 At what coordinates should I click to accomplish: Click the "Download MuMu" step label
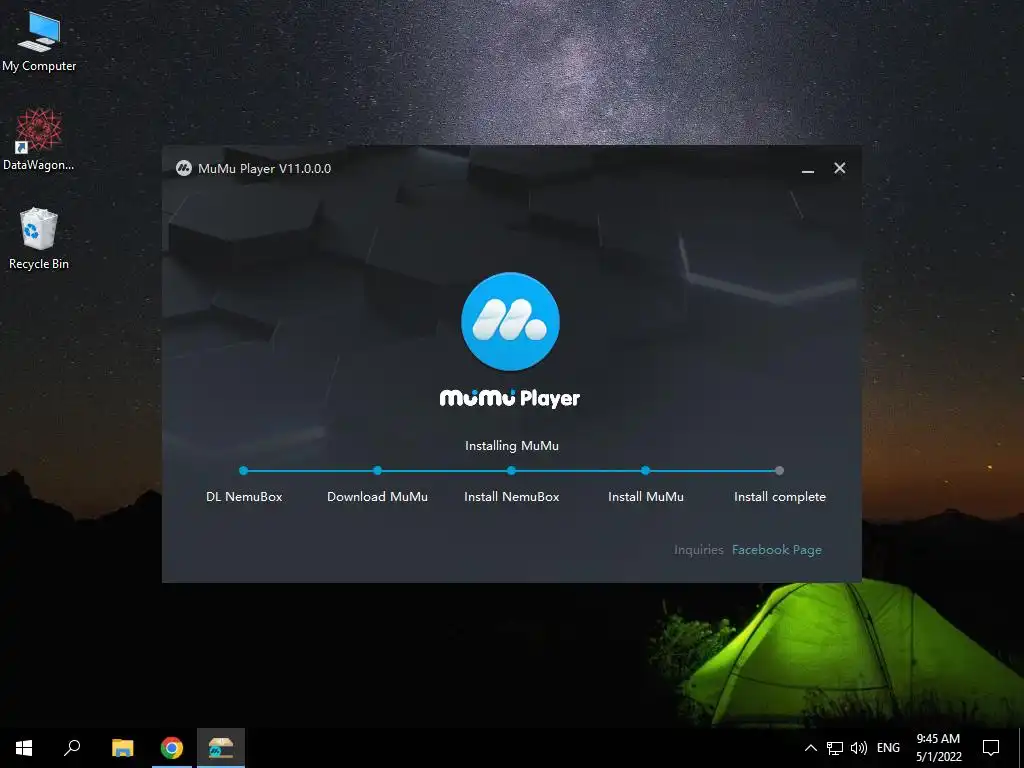[377, 496]
